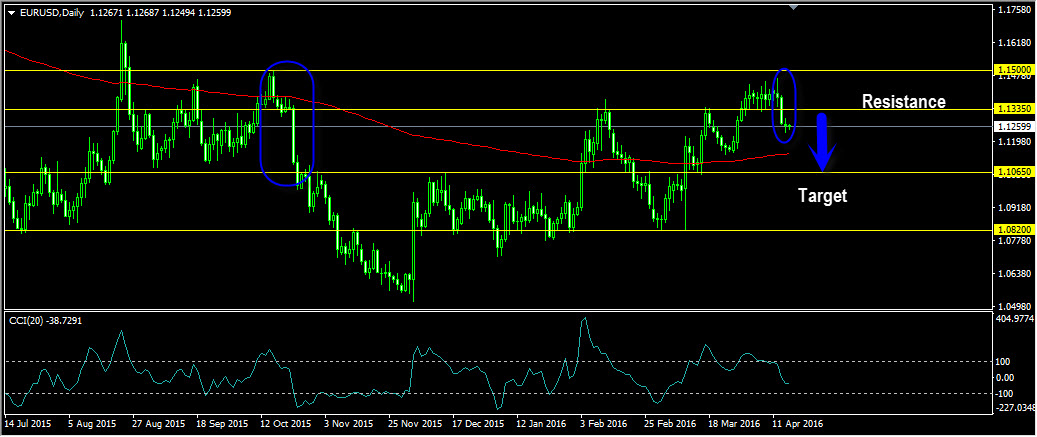Click the 17 Dec 2015 date label

pyautogui.click(x=479, y=422)
